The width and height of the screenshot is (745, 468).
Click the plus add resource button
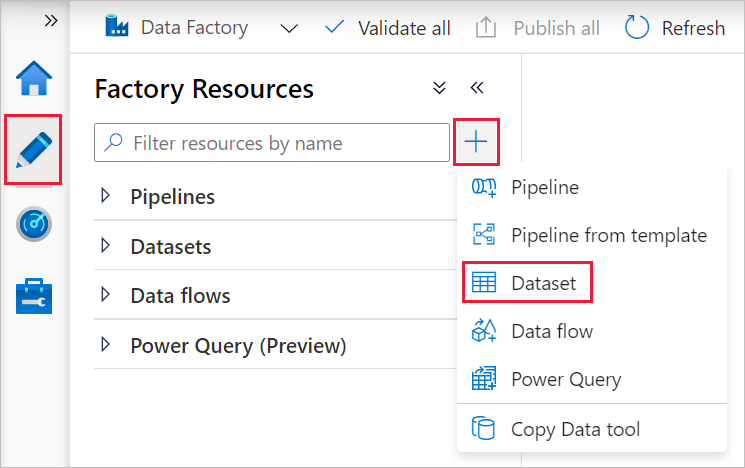coord(476,143)
